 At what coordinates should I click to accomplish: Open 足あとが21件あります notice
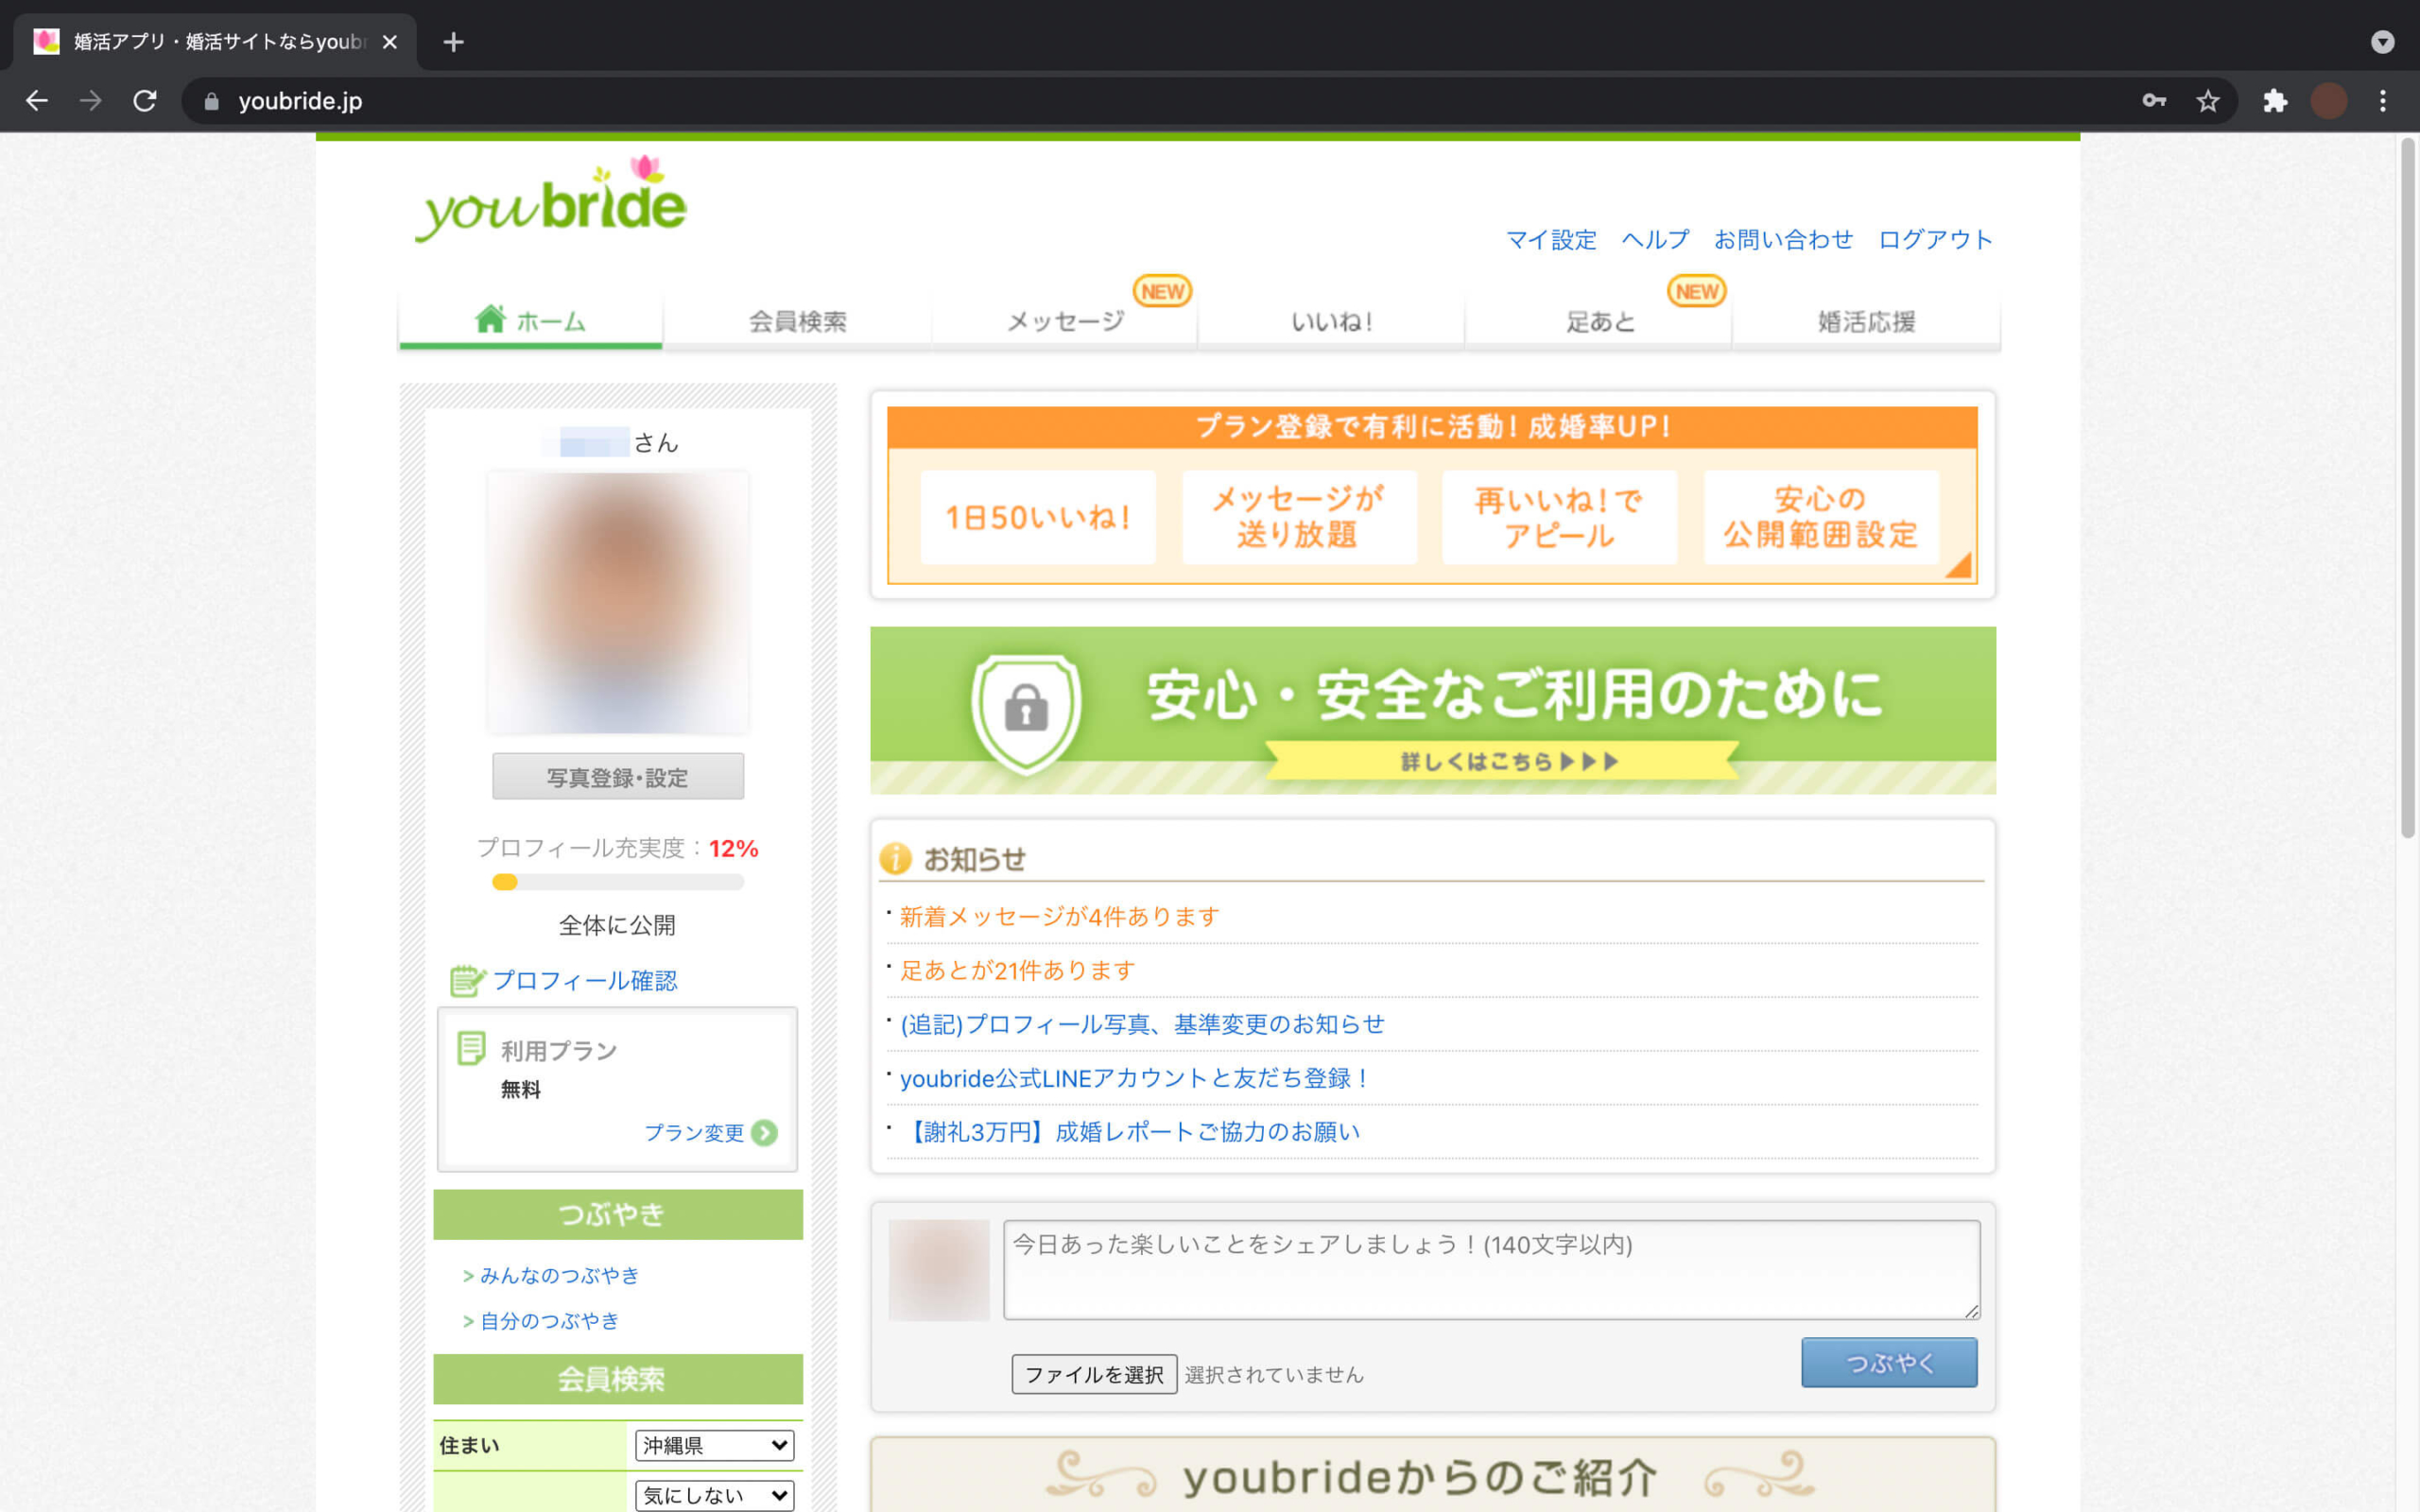pos(1017,970)
